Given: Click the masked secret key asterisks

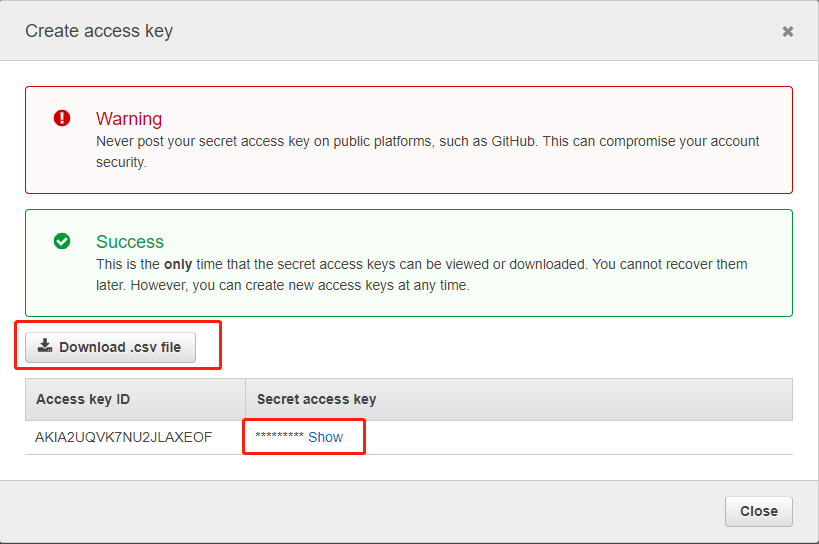Looking at the screenshot, I should (279, 438).
